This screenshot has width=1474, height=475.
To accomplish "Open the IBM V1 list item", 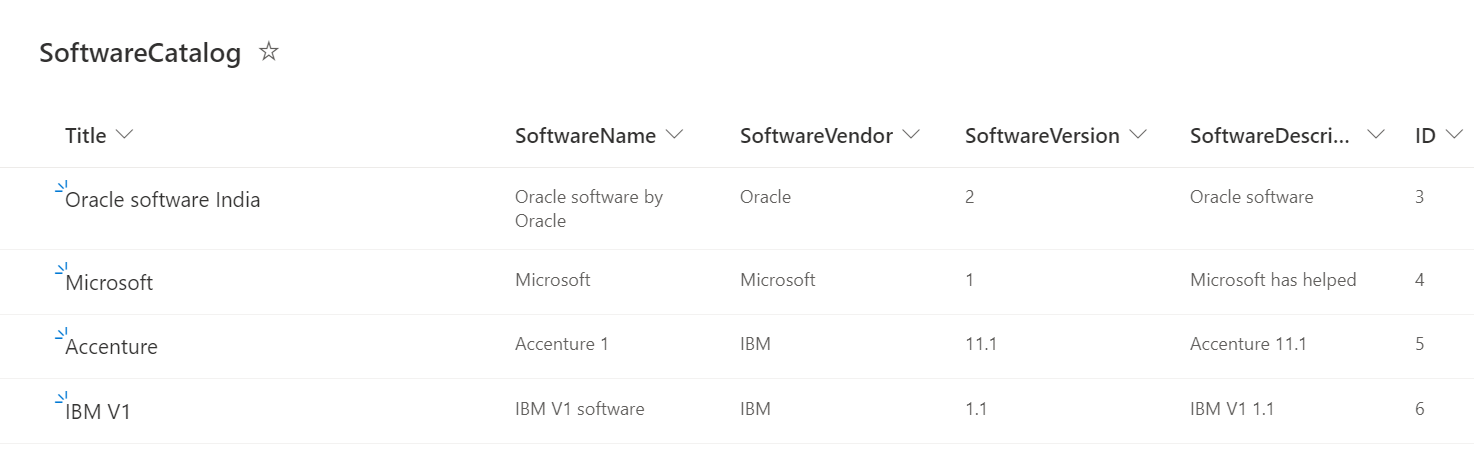I will (98, 411).
